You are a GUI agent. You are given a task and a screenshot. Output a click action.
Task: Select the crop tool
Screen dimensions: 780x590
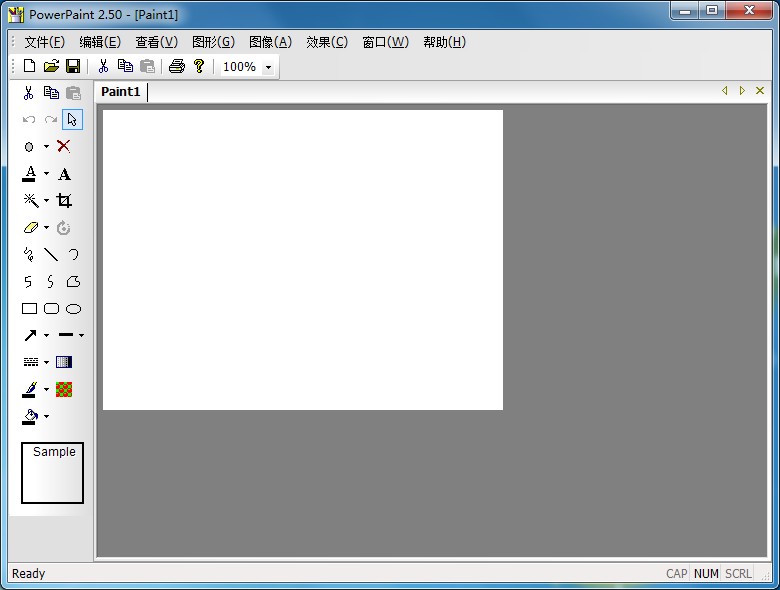tap(64, 200)
